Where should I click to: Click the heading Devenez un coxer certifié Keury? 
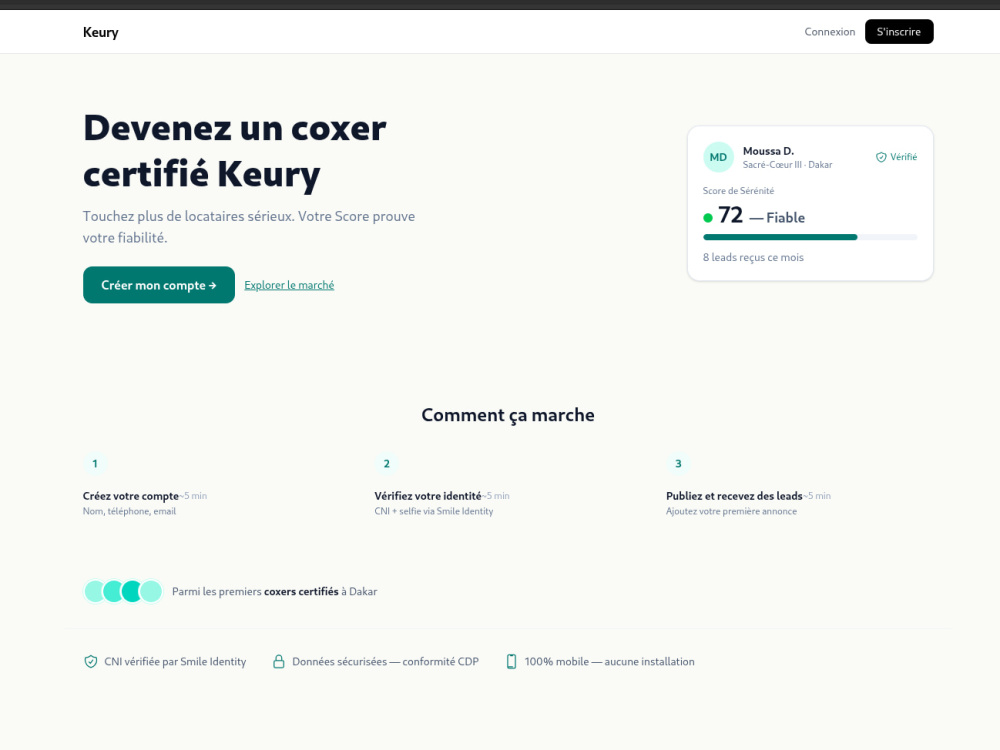(235, 151)
